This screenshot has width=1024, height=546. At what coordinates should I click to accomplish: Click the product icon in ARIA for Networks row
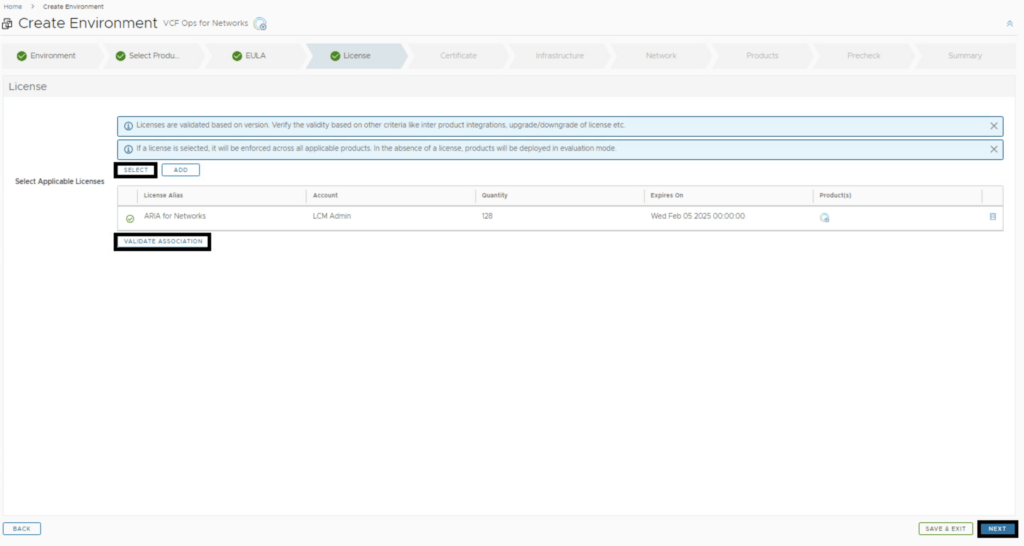point(824,218)
